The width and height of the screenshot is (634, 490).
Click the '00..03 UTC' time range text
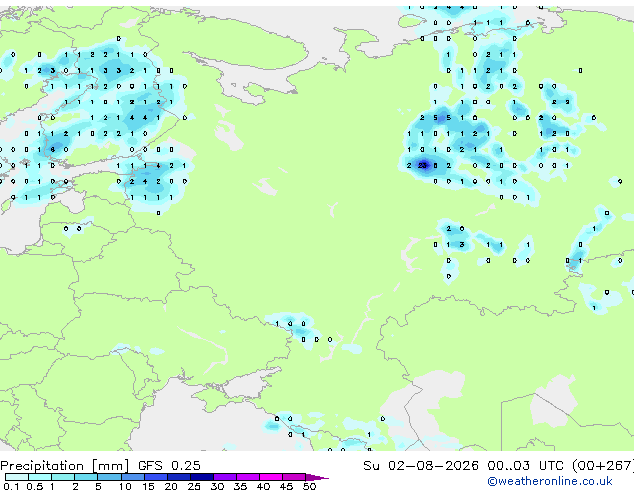coord(525,466)
